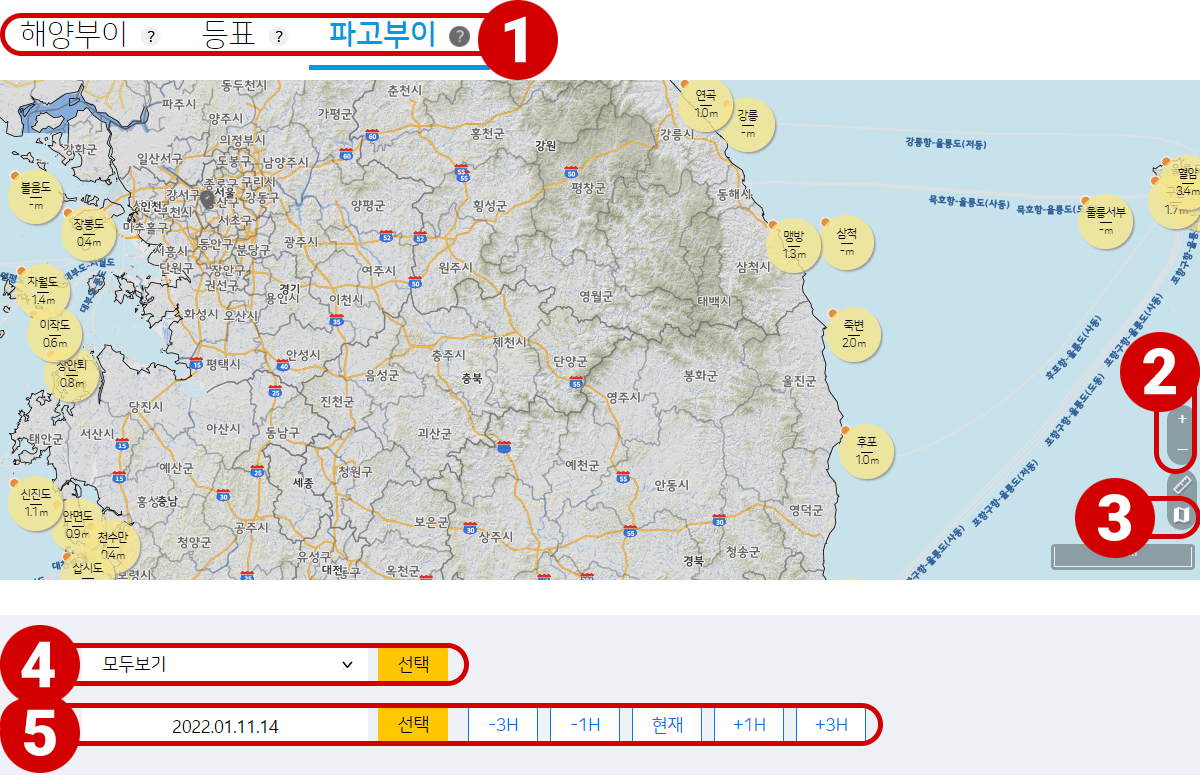
Task: Select the 연곡 1.0m buoy marker
Action: tap(706, 104)
